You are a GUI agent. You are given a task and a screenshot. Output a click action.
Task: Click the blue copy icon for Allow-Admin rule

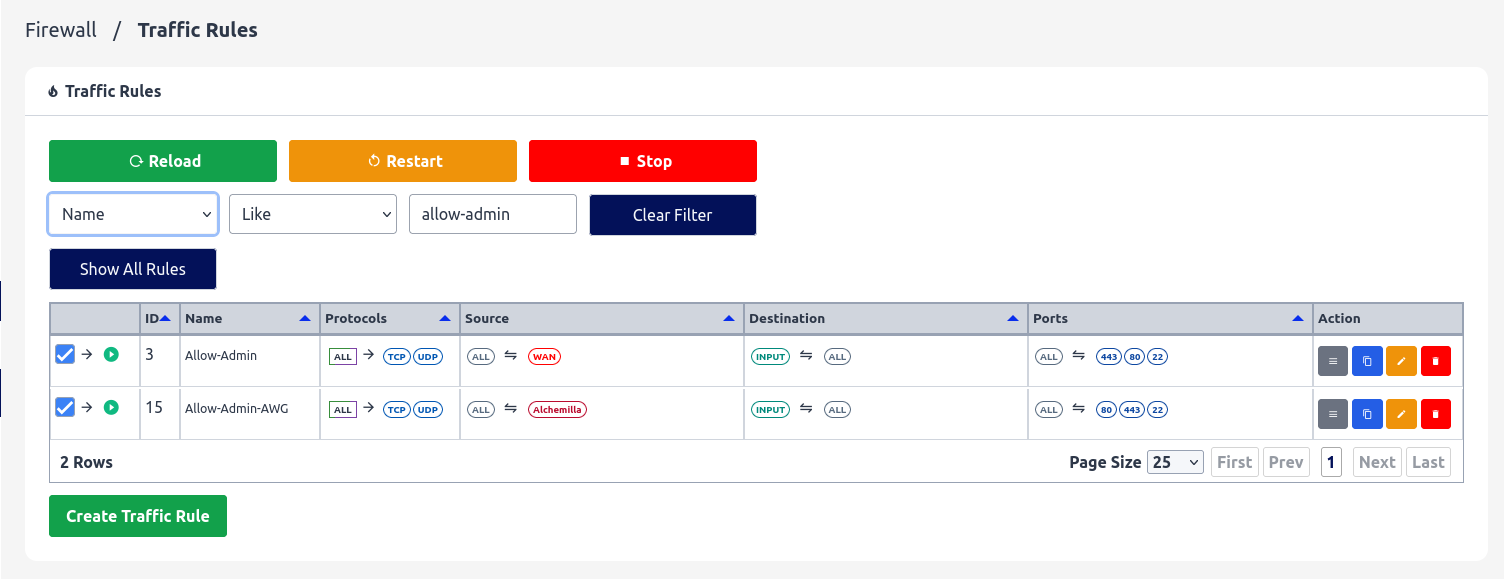point(1367,361)
